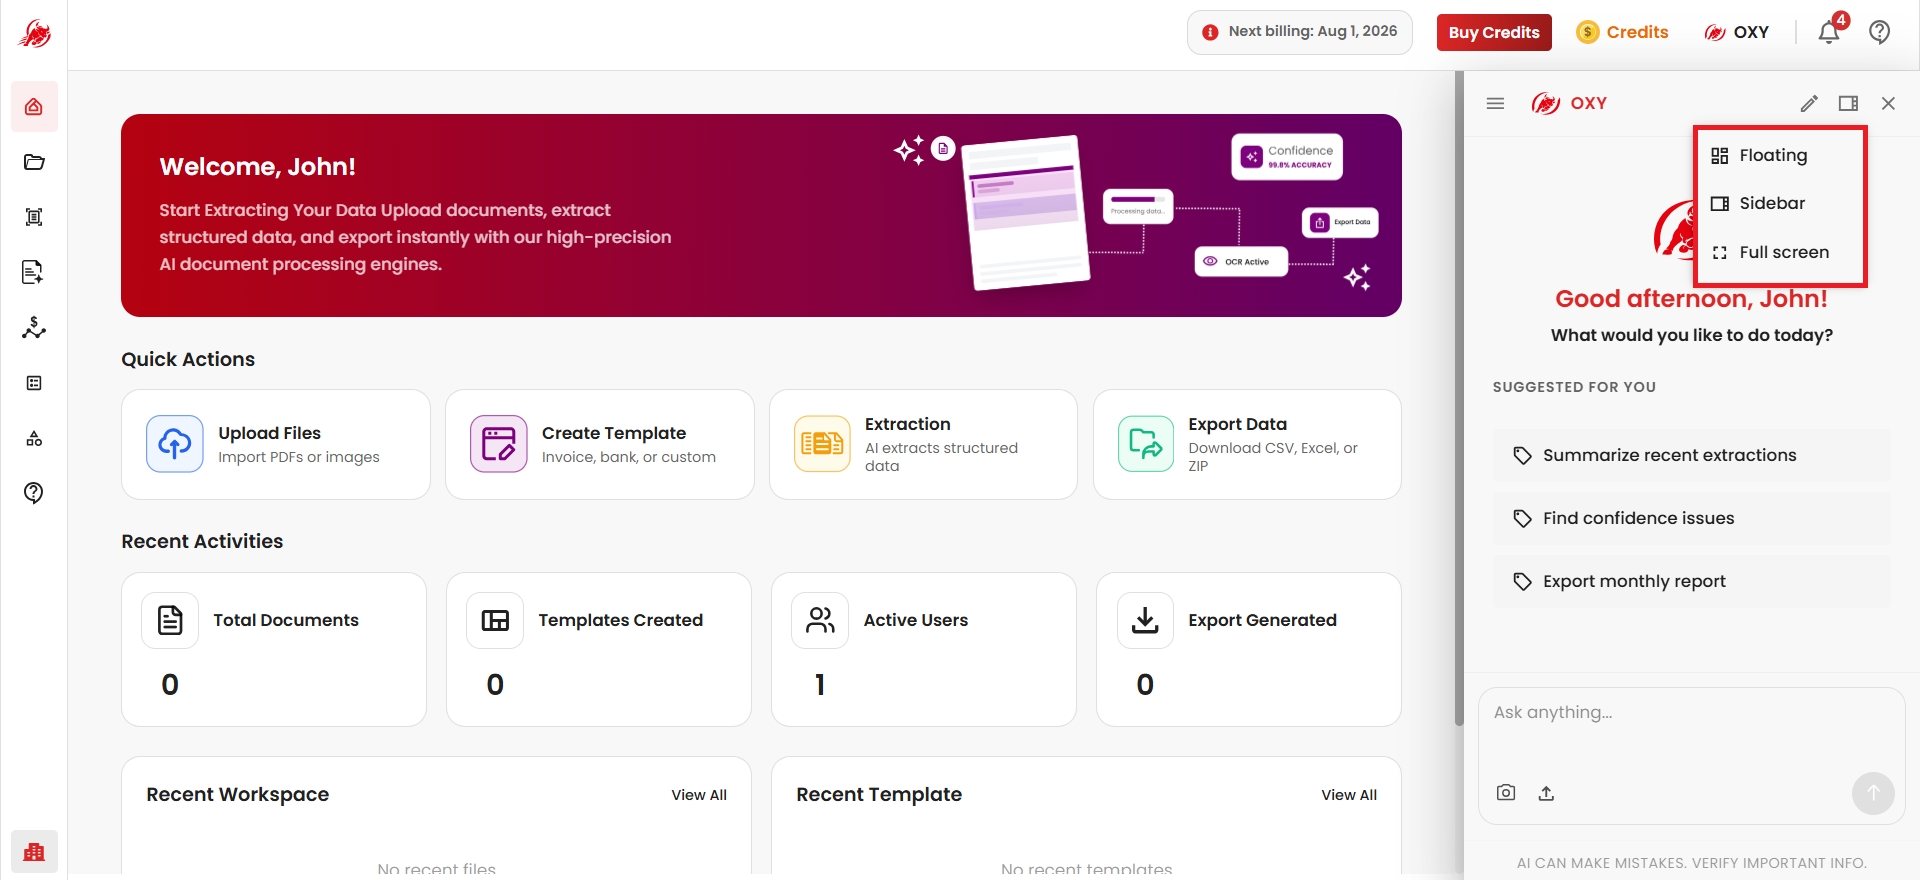Open Credits in the header
Screen dimensions: 1920x880
[1622, 32]
